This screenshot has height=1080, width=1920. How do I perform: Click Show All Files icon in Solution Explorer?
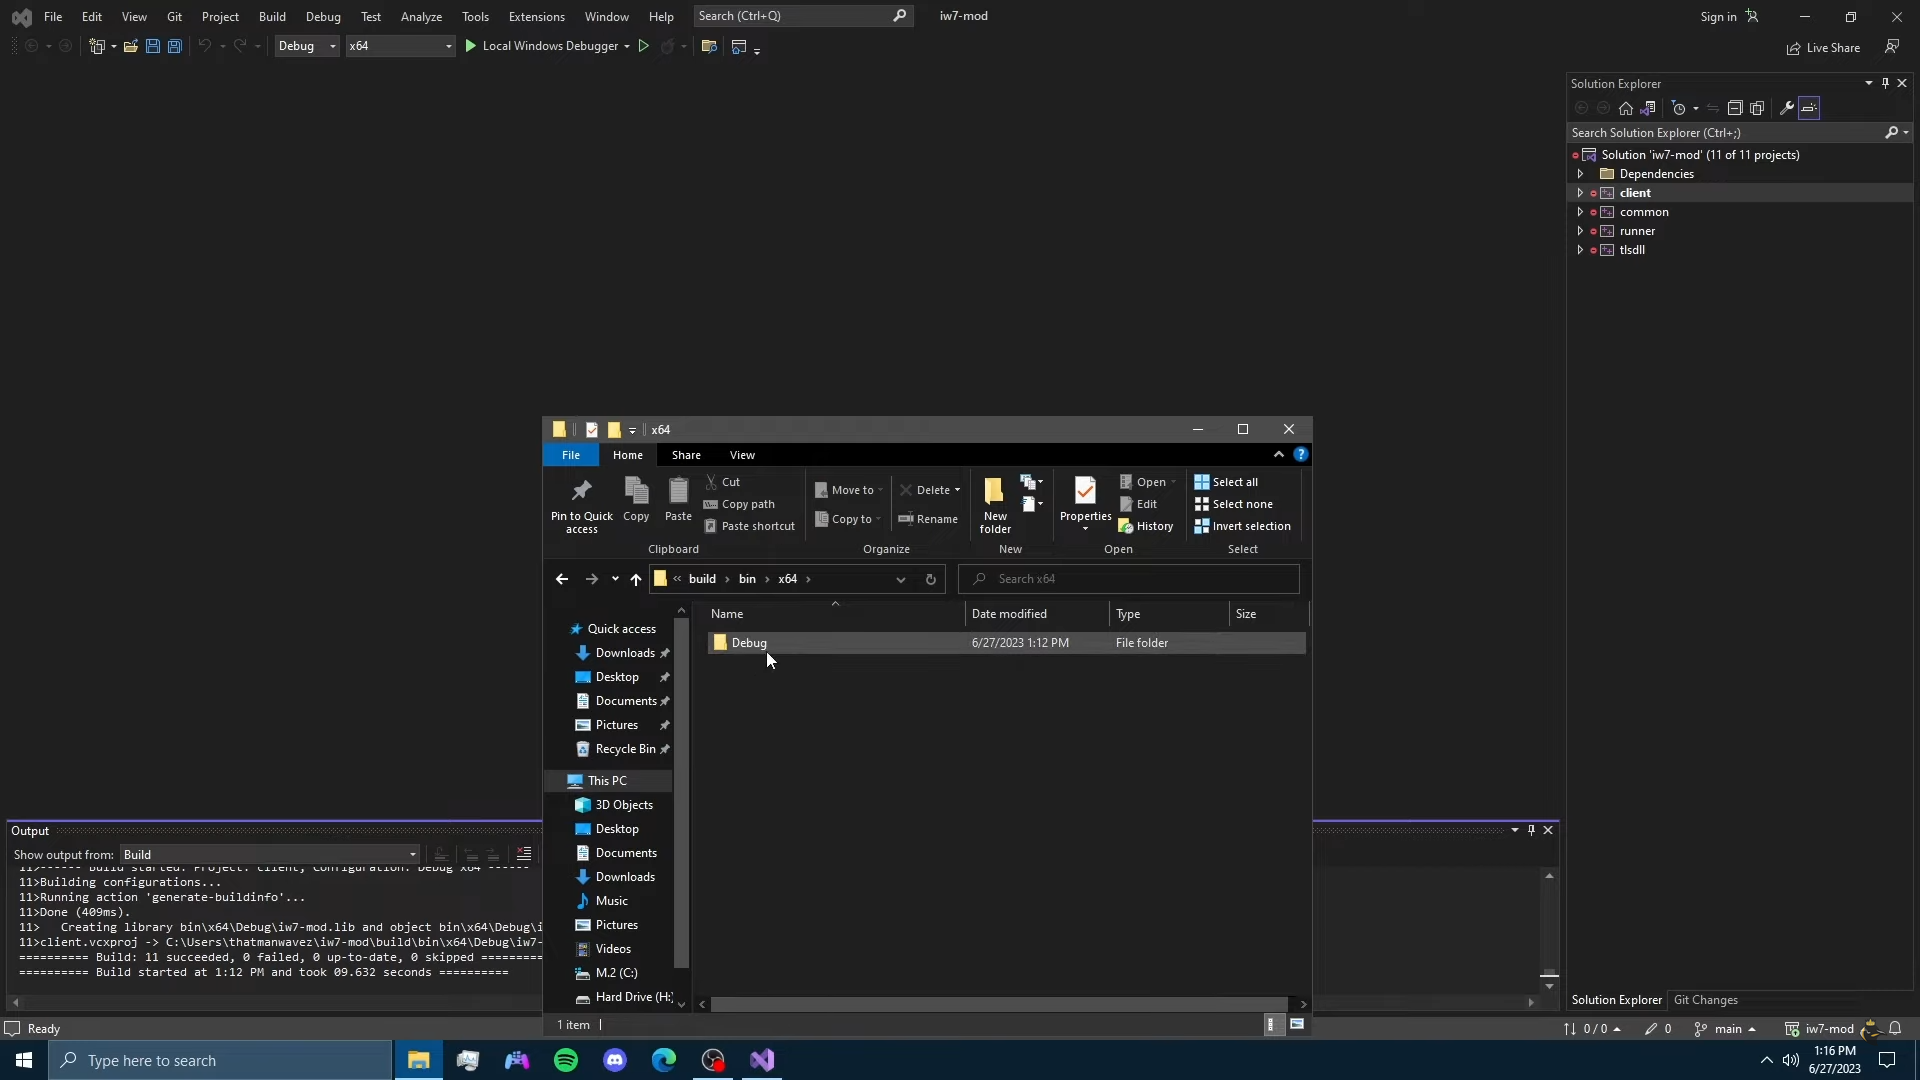pos(1757,108)
